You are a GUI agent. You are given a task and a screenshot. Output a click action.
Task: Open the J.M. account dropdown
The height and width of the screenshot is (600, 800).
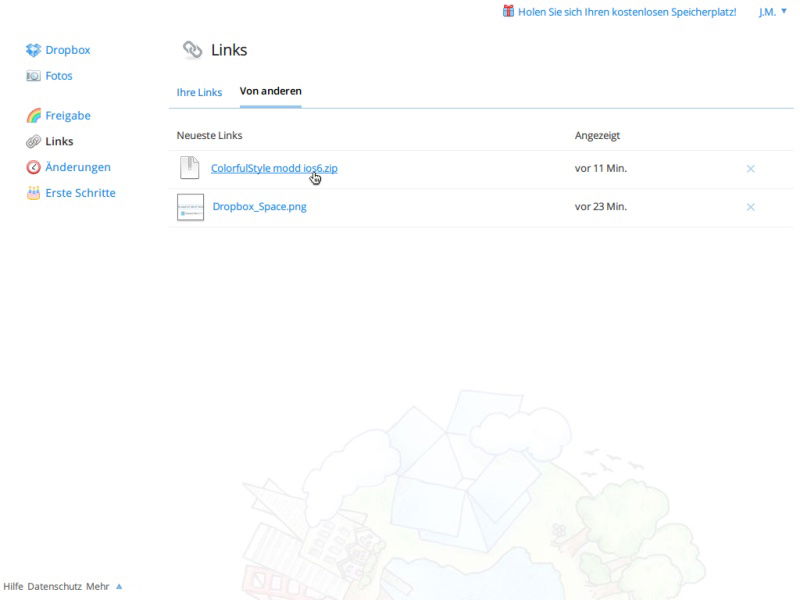click(x=772, y=12)
